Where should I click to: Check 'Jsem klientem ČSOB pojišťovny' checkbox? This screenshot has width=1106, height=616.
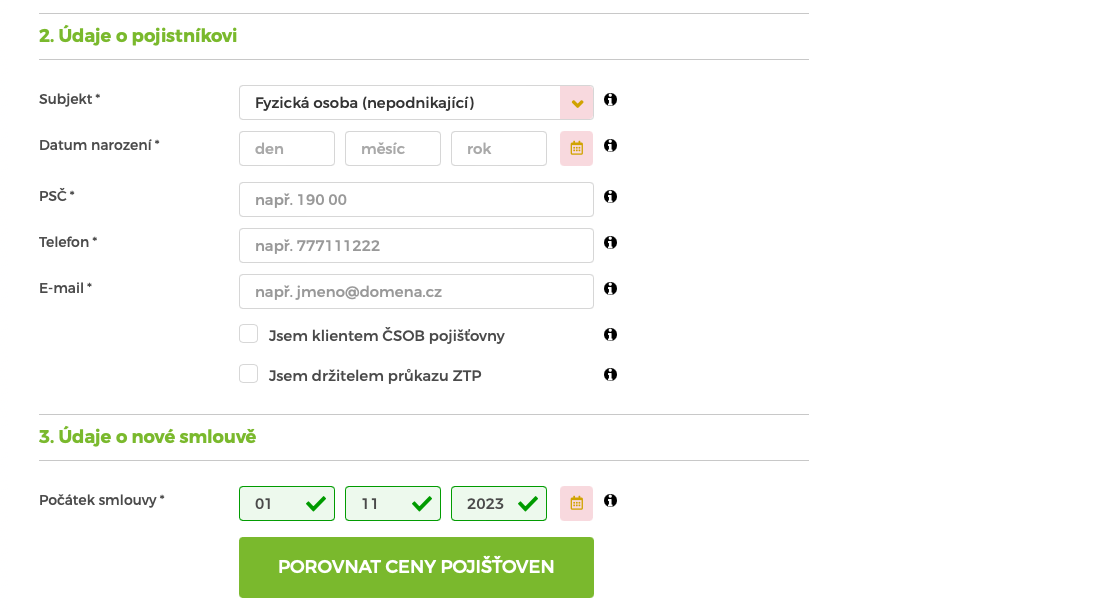[x=249, y=334]
